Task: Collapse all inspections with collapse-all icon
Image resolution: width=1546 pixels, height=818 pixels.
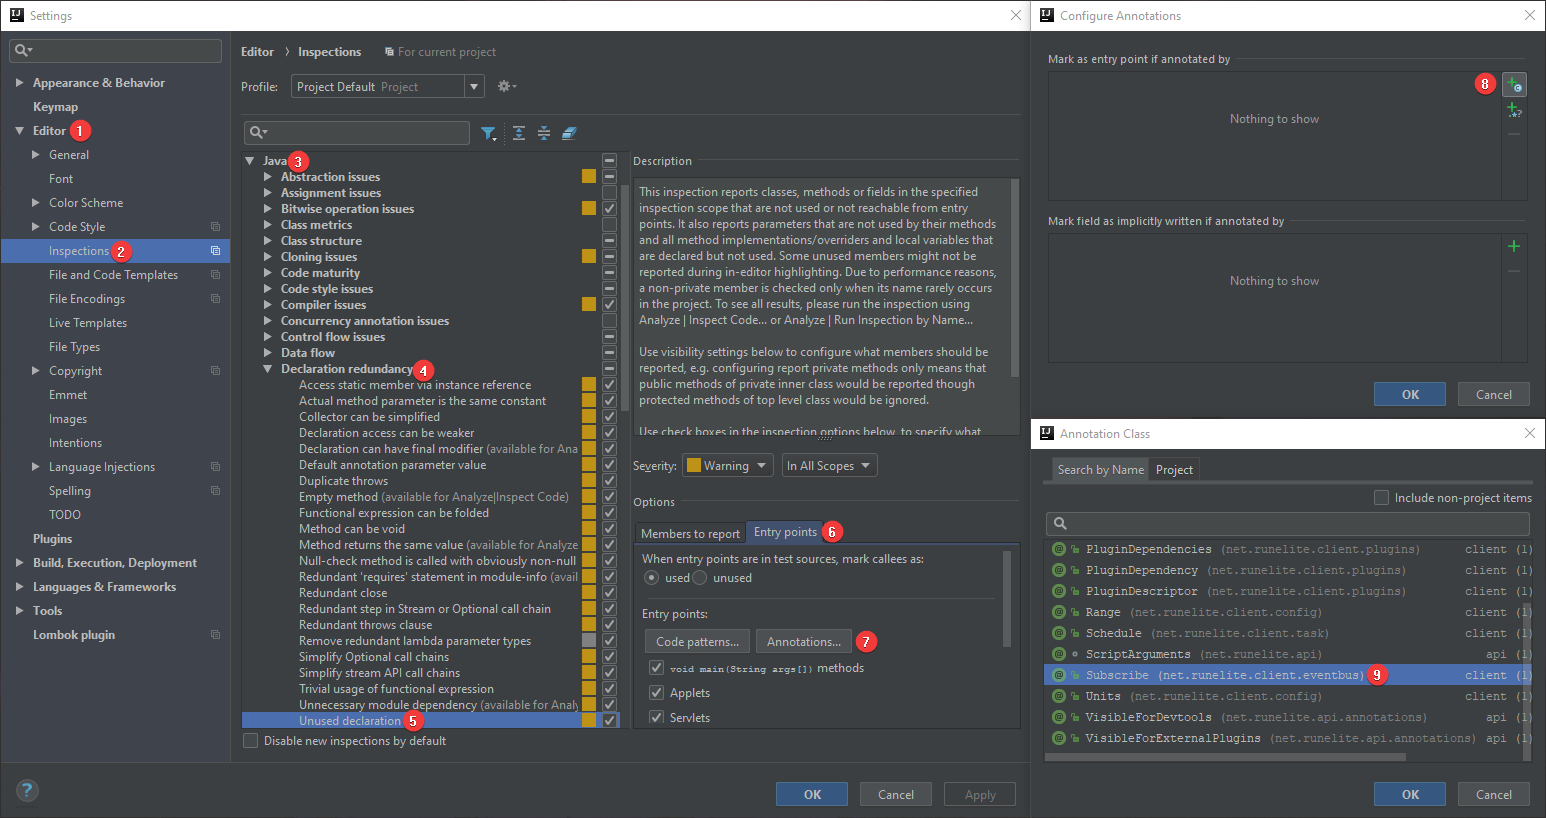Action: tap(543, 132)
